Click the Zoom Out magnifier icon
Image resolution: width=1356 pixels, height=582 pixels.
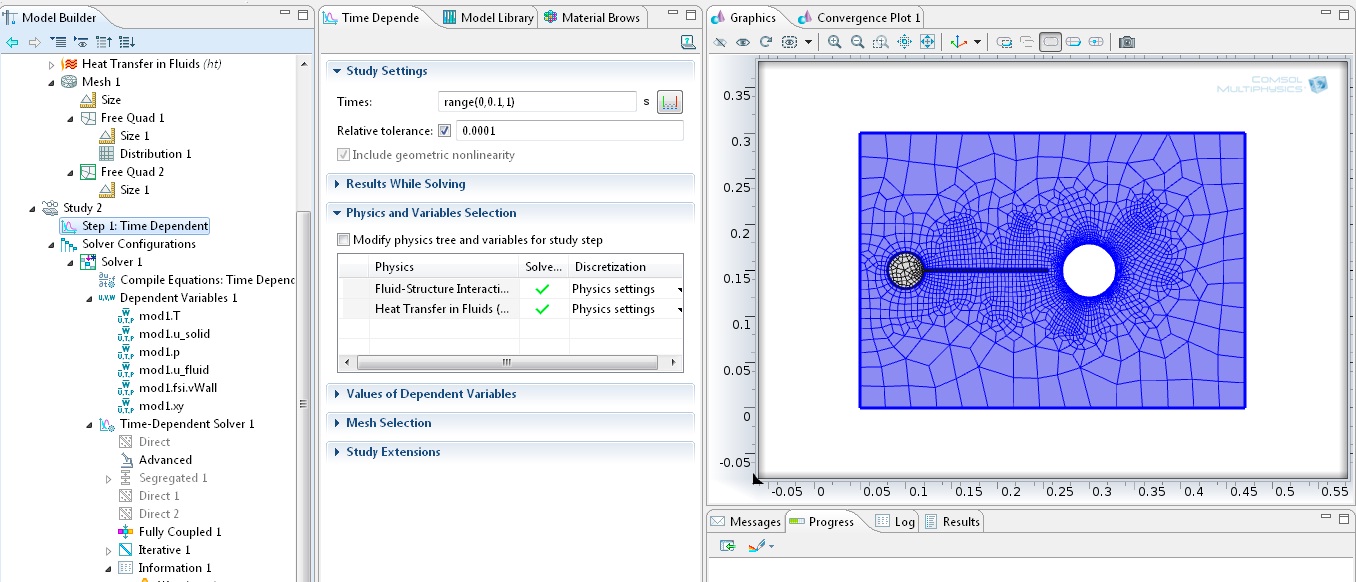(857, 42)
